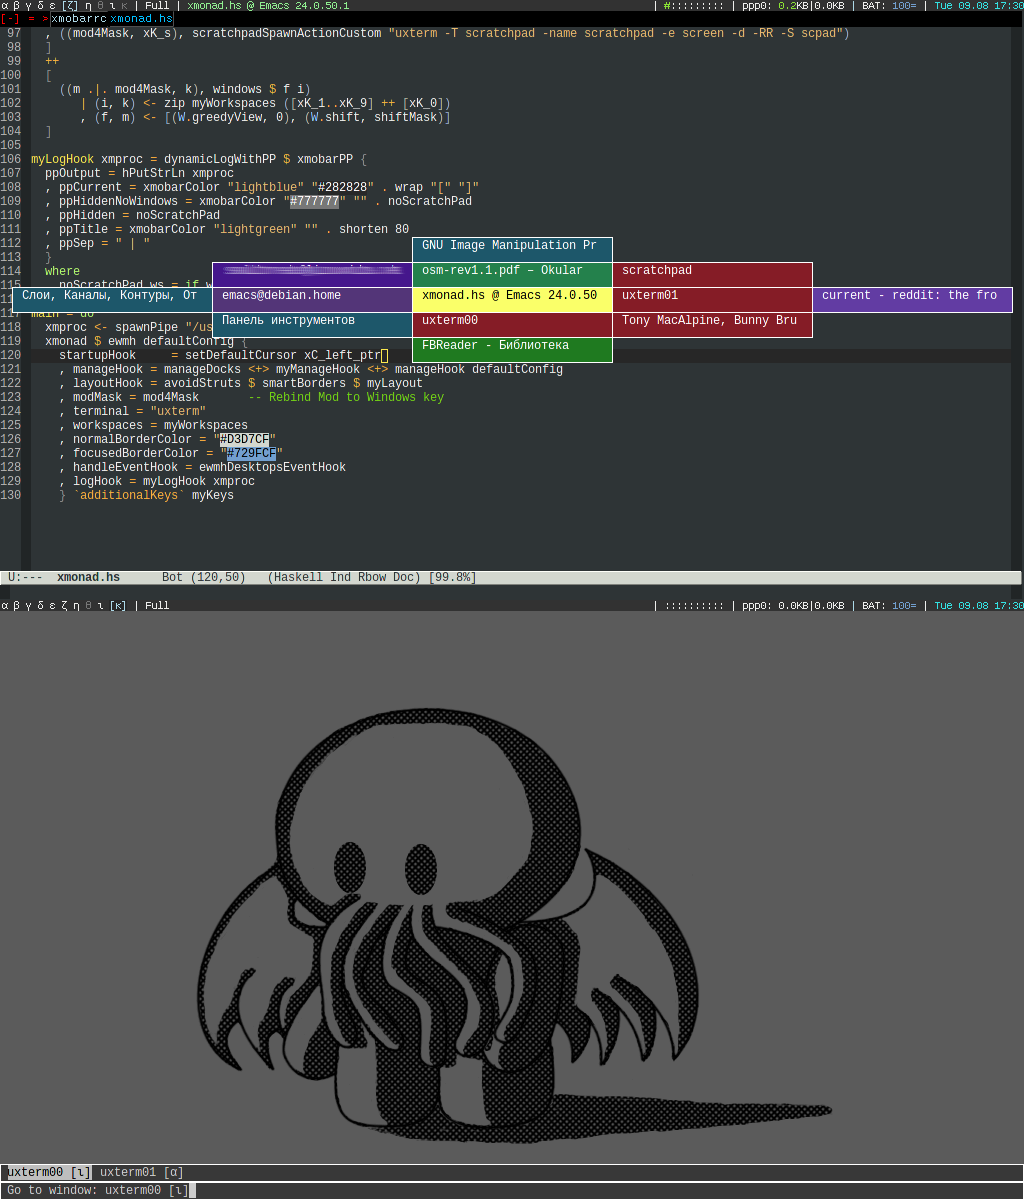
Task: Click the ppp0: 0.2KB network indicator
Action: (793, 5)
